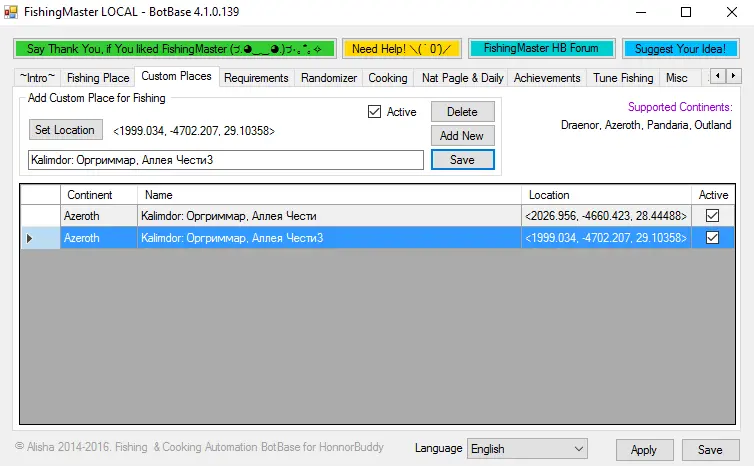Click the yellow Need Help! button
754x466 pixels.
pyautogui.click(x=402, y=49)
